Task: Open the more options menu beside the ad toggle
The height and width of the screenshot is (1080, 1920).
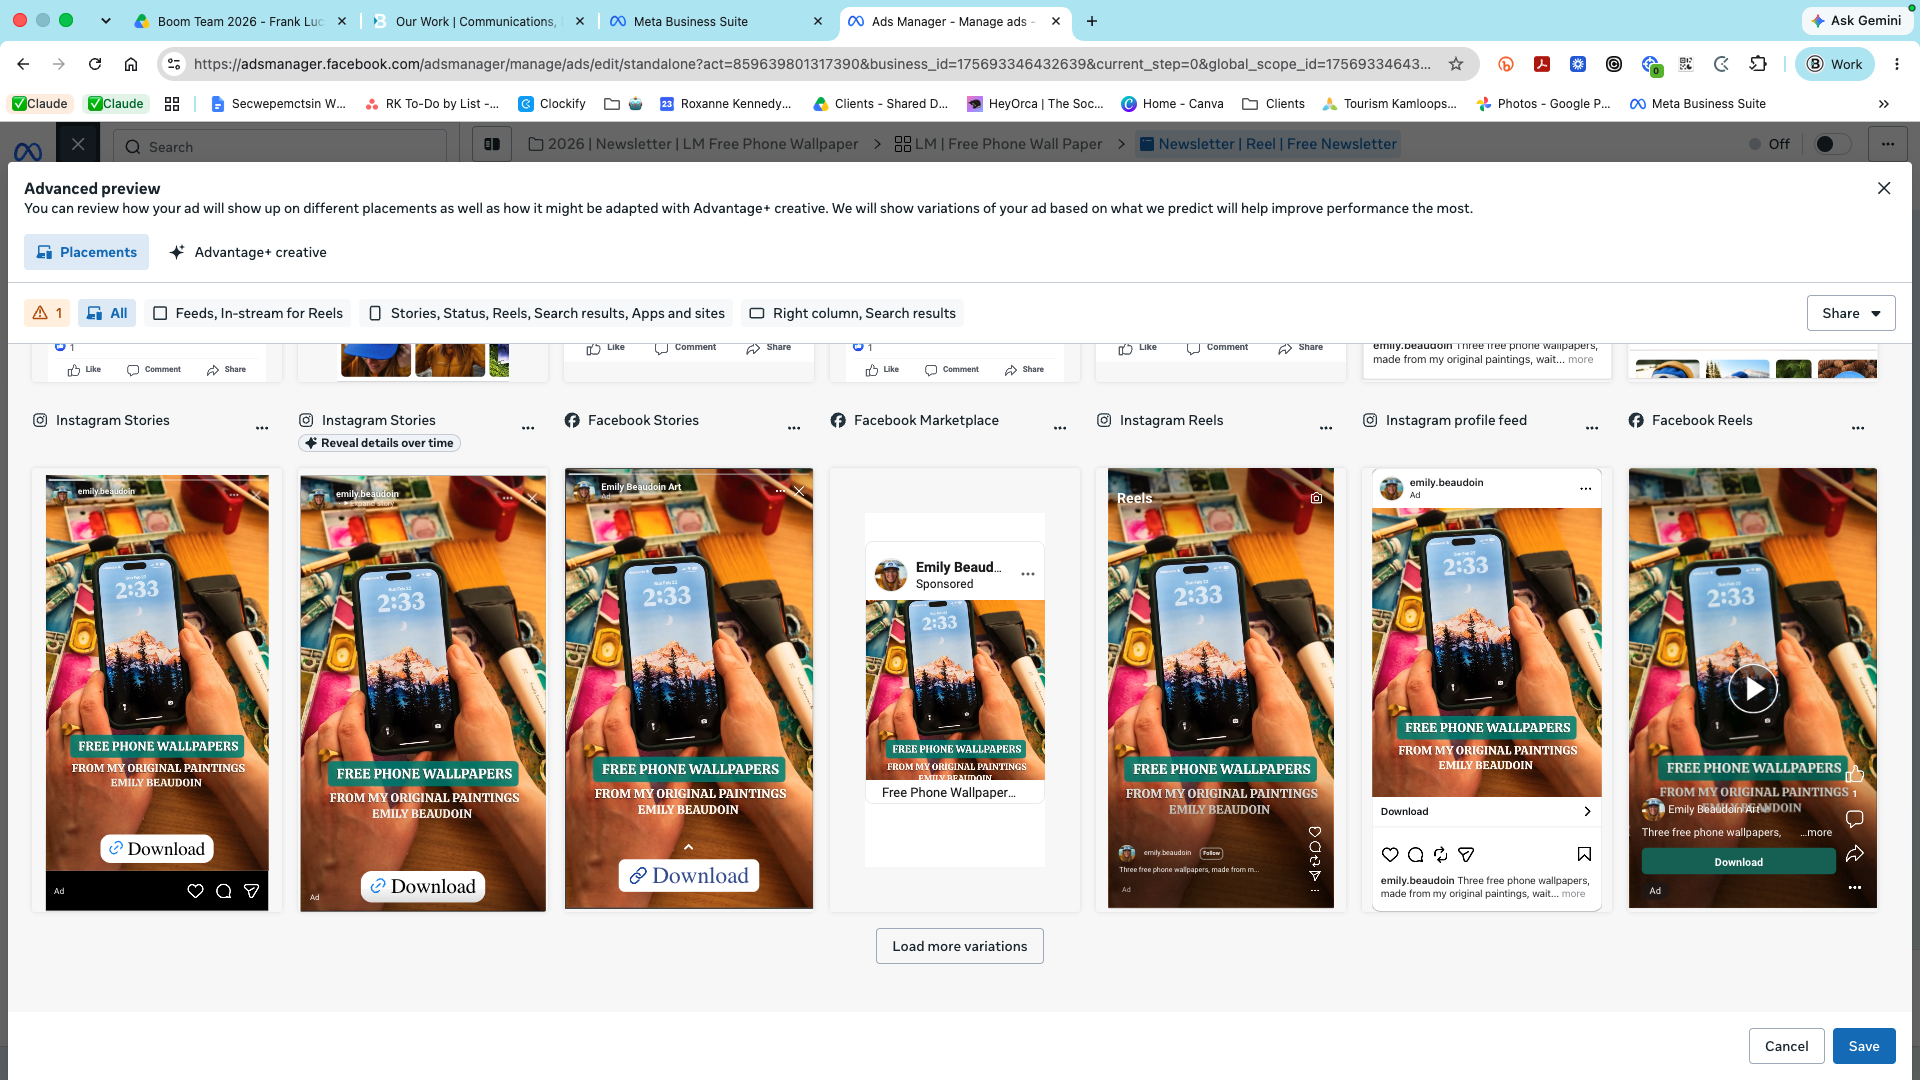Action: 1888,144
